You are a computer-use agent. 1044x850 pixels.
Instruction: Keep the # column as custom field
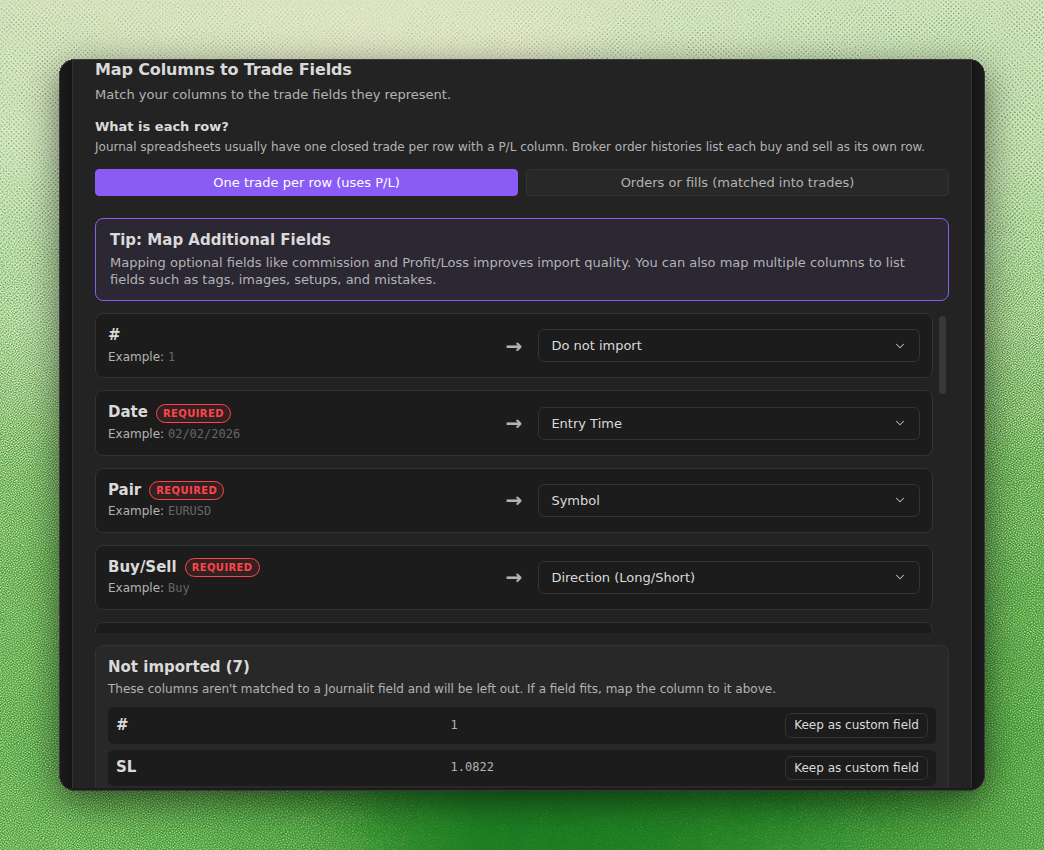tap(856, 725)
